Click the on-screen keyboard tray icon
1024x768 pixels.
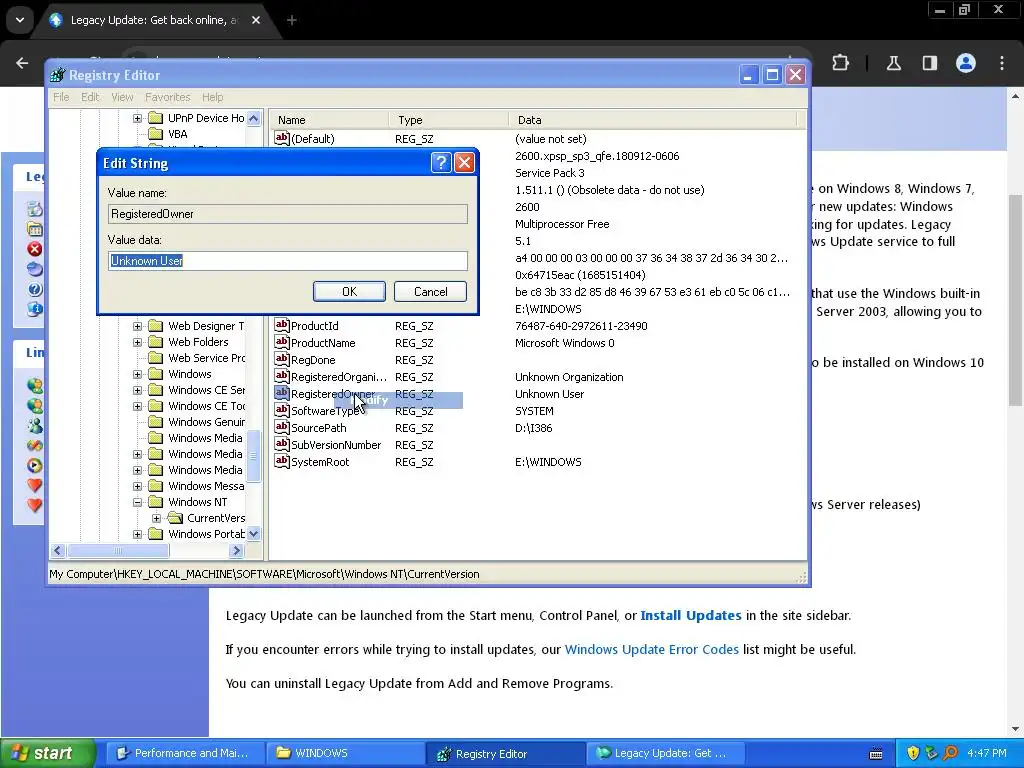pyautogui.click(x=876, y=754)
